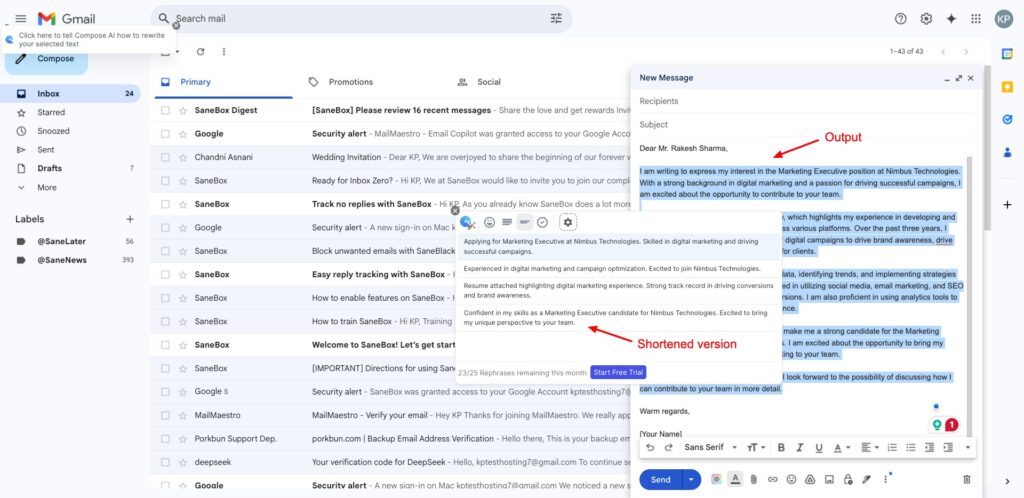This screenshot has width=1024, height=498.
Task: Open Send options dropdown arrow
Action: (x=692, y=480)
